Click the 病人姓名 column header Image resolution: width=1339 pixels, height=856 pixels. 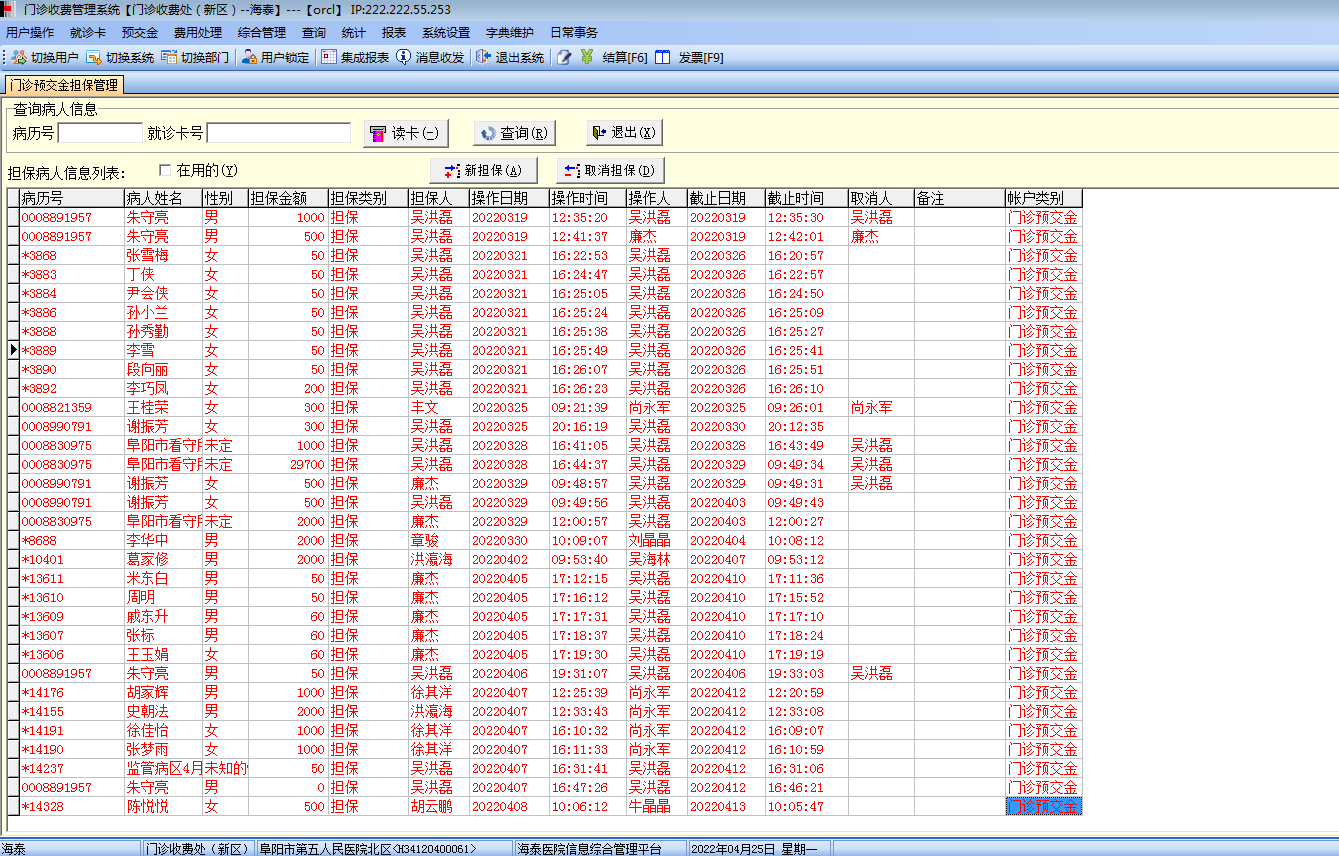tap(163, 198)
